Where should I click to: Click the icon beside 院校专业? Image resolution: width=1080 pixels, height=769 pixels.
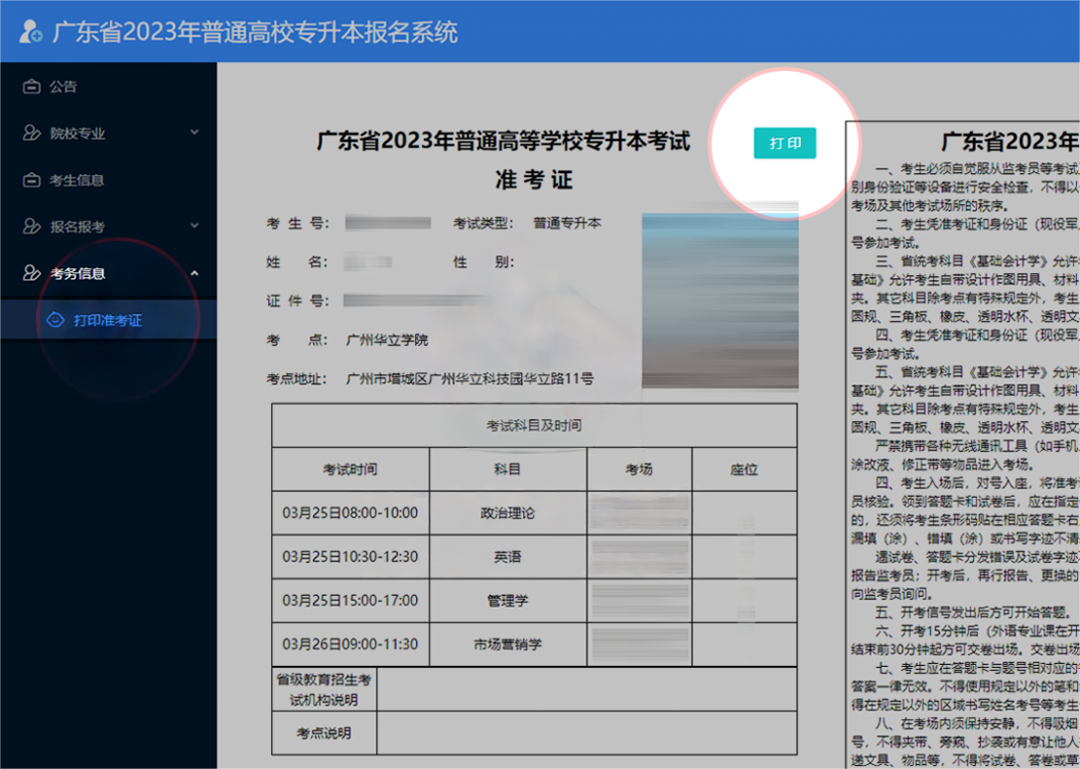[31, 133]
